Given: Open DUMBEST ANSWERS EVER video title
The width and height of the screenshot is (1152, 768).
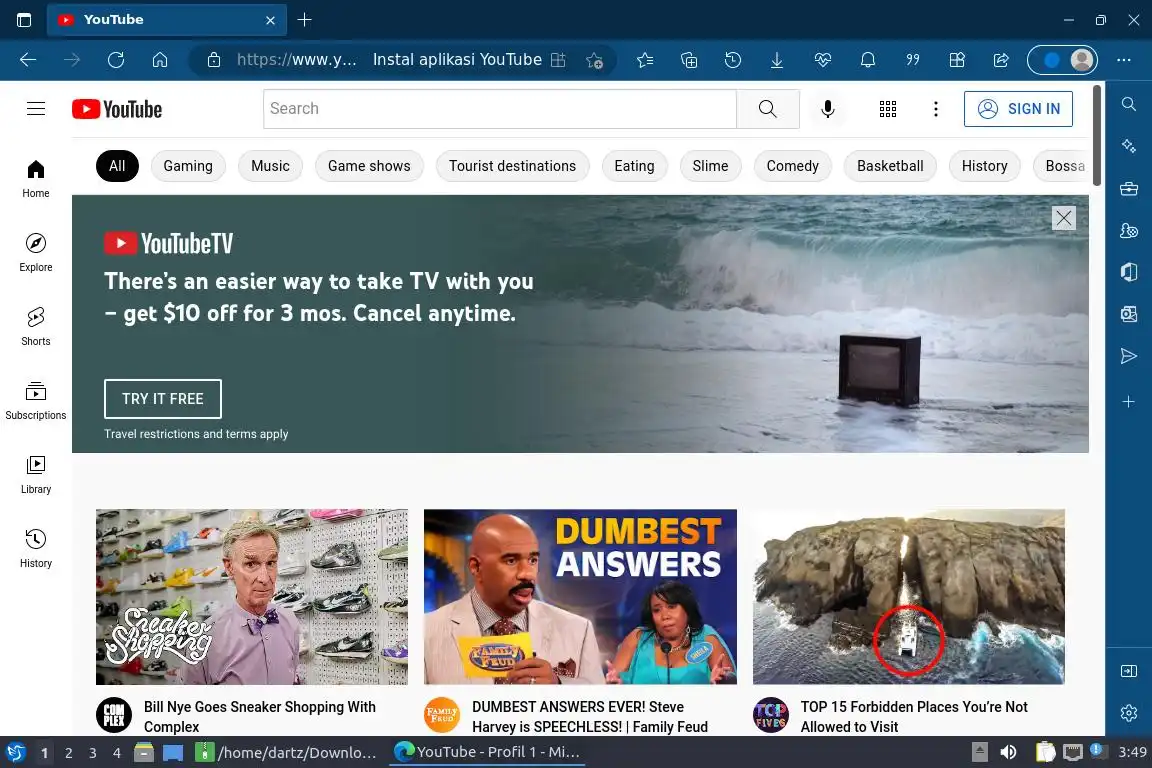Looking at the screenshot, I should point(589,717).
